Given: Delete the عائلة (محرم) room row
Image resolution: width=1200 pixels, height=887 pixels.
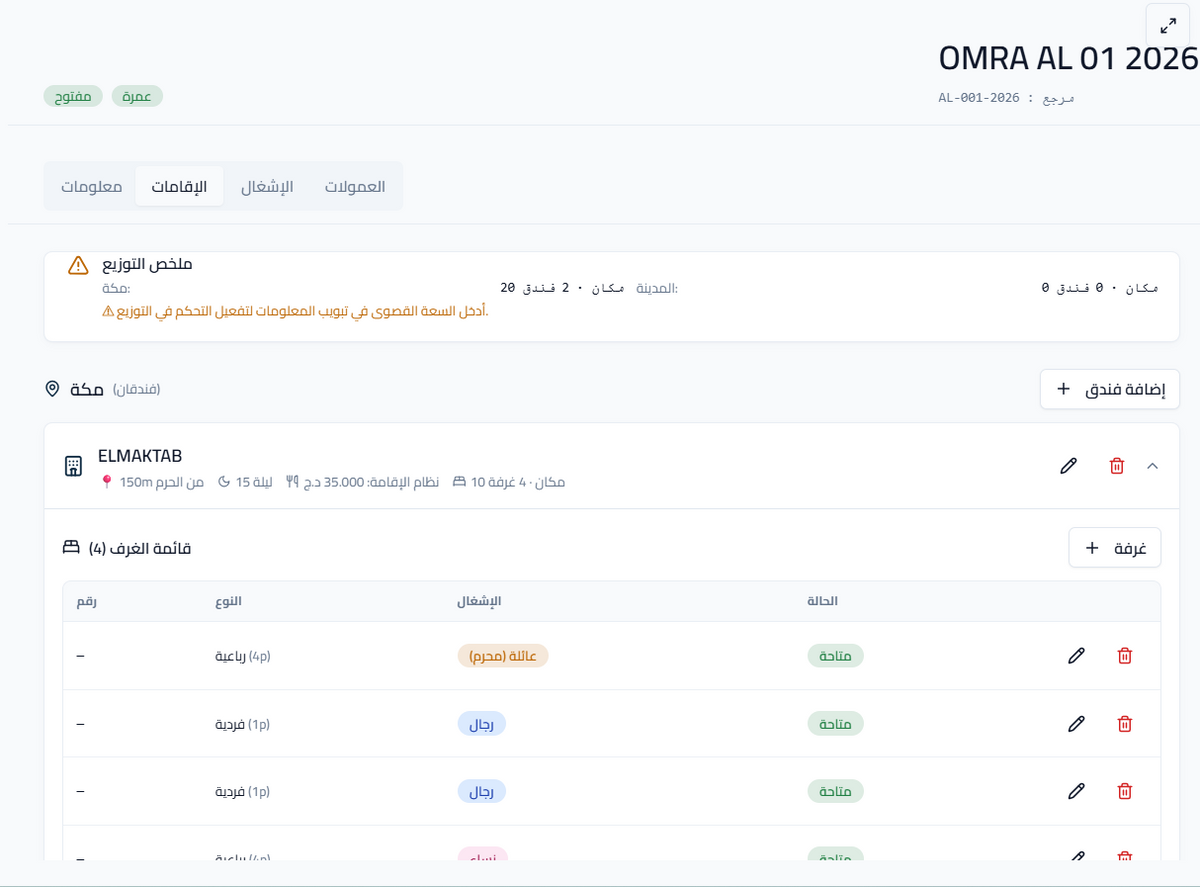Looking at the screenshot, I should click(1125, 656).
